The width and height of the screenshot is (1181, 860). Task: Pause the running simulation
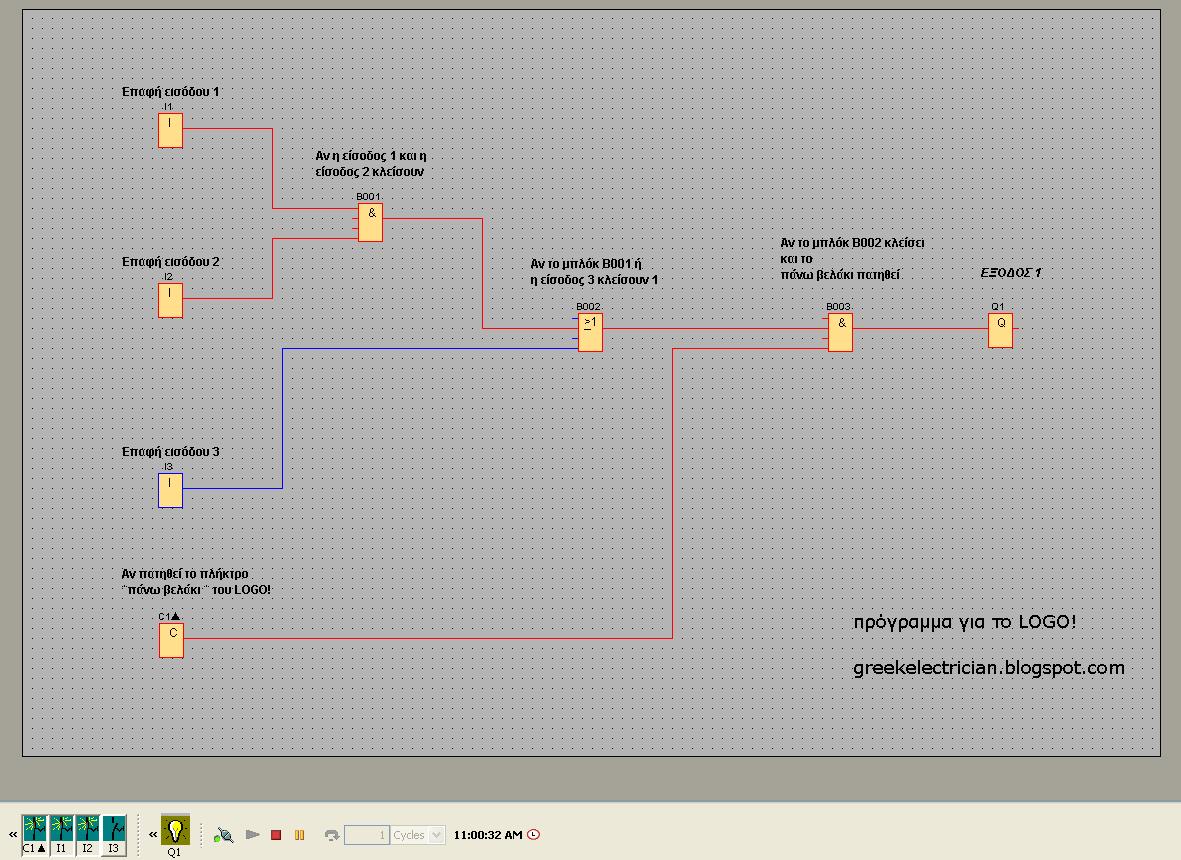click(299, 833)
